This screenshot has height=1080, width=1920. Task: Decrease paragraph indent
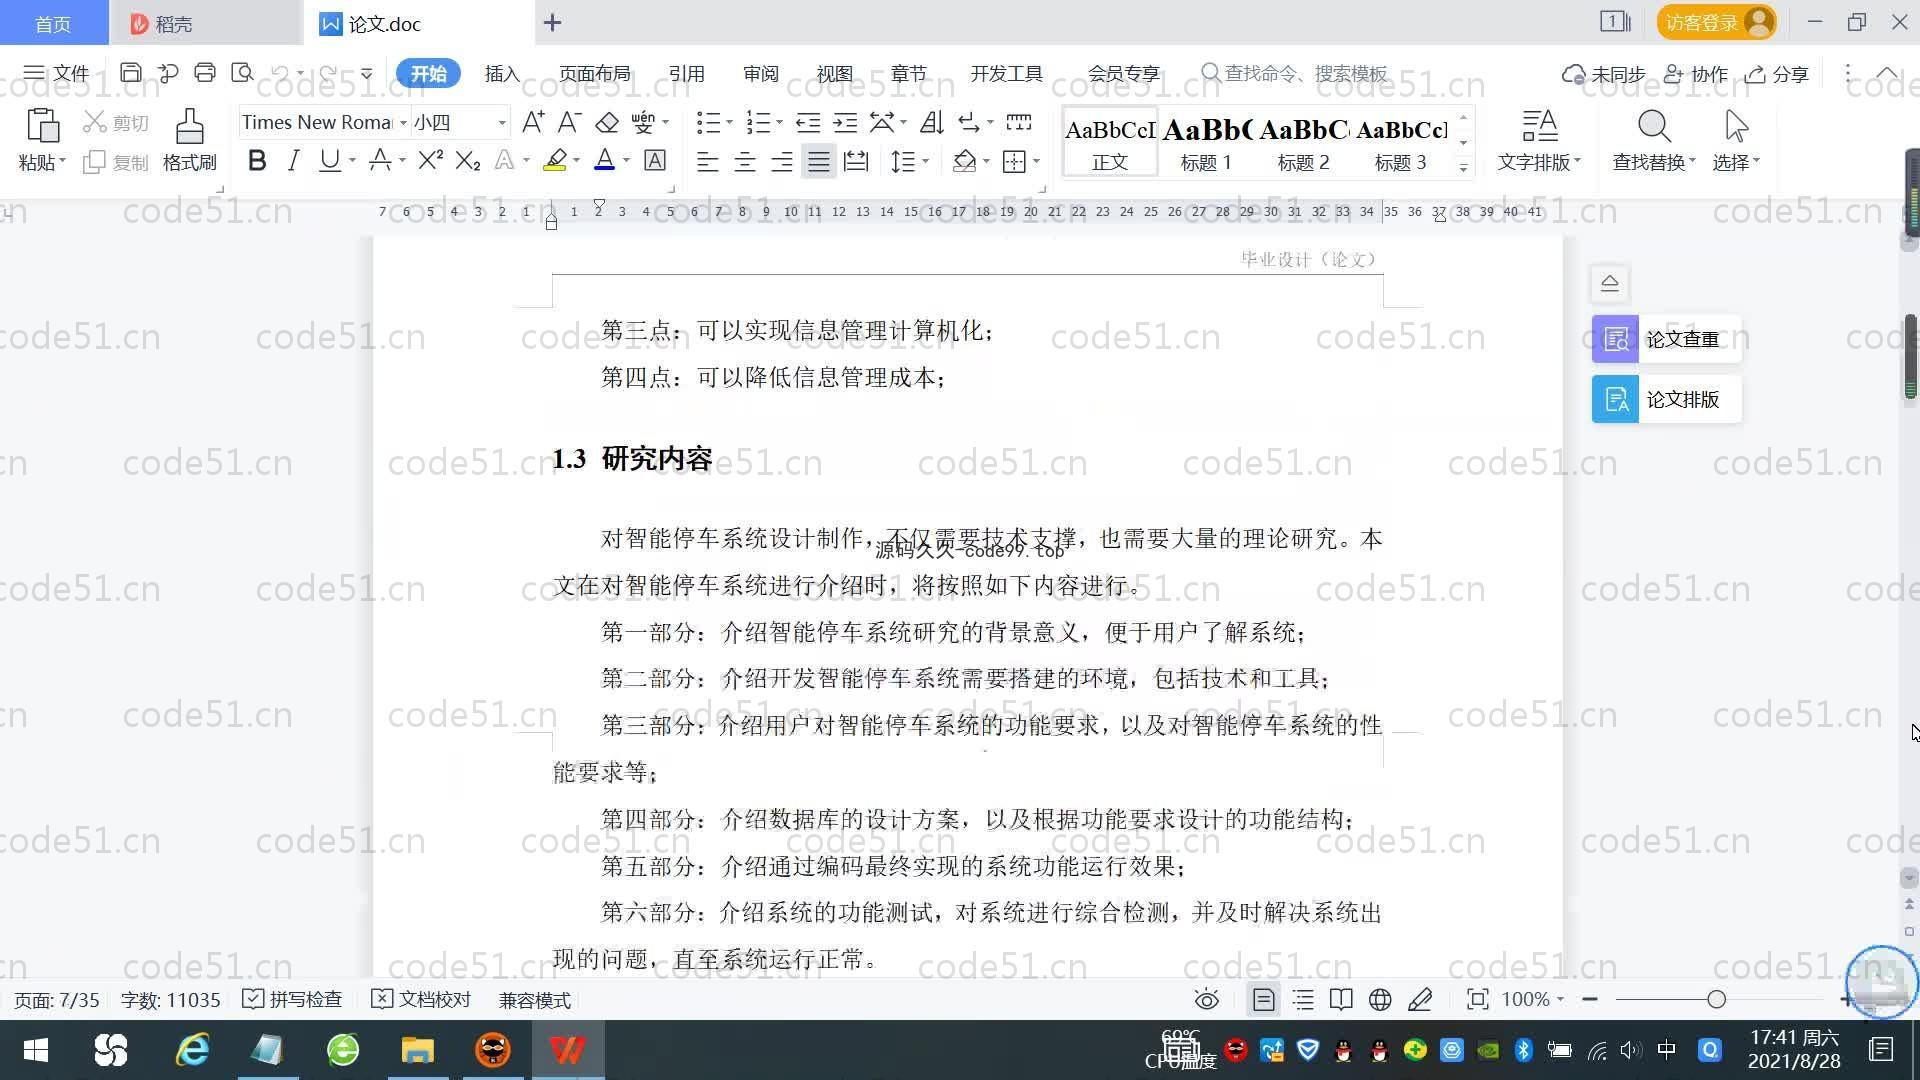(808, 122)
